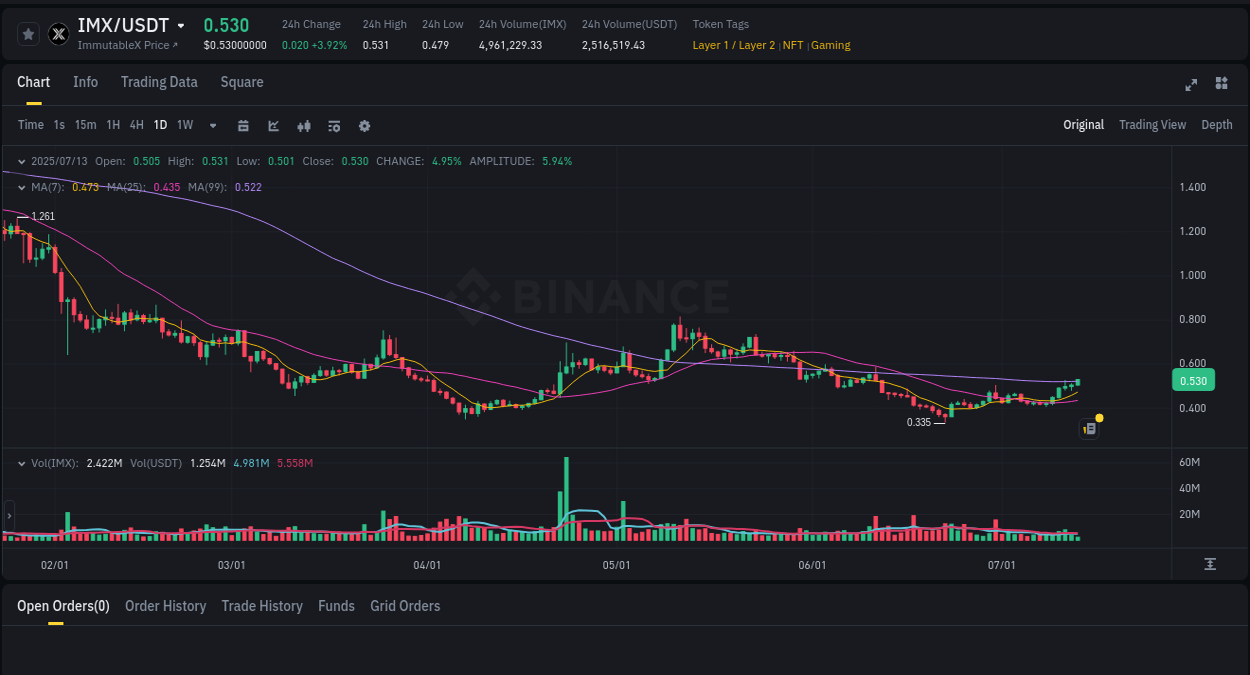Switch chart style using the line chart icon
This screenshot has width=1250, height=675.
tap(273, 125)
